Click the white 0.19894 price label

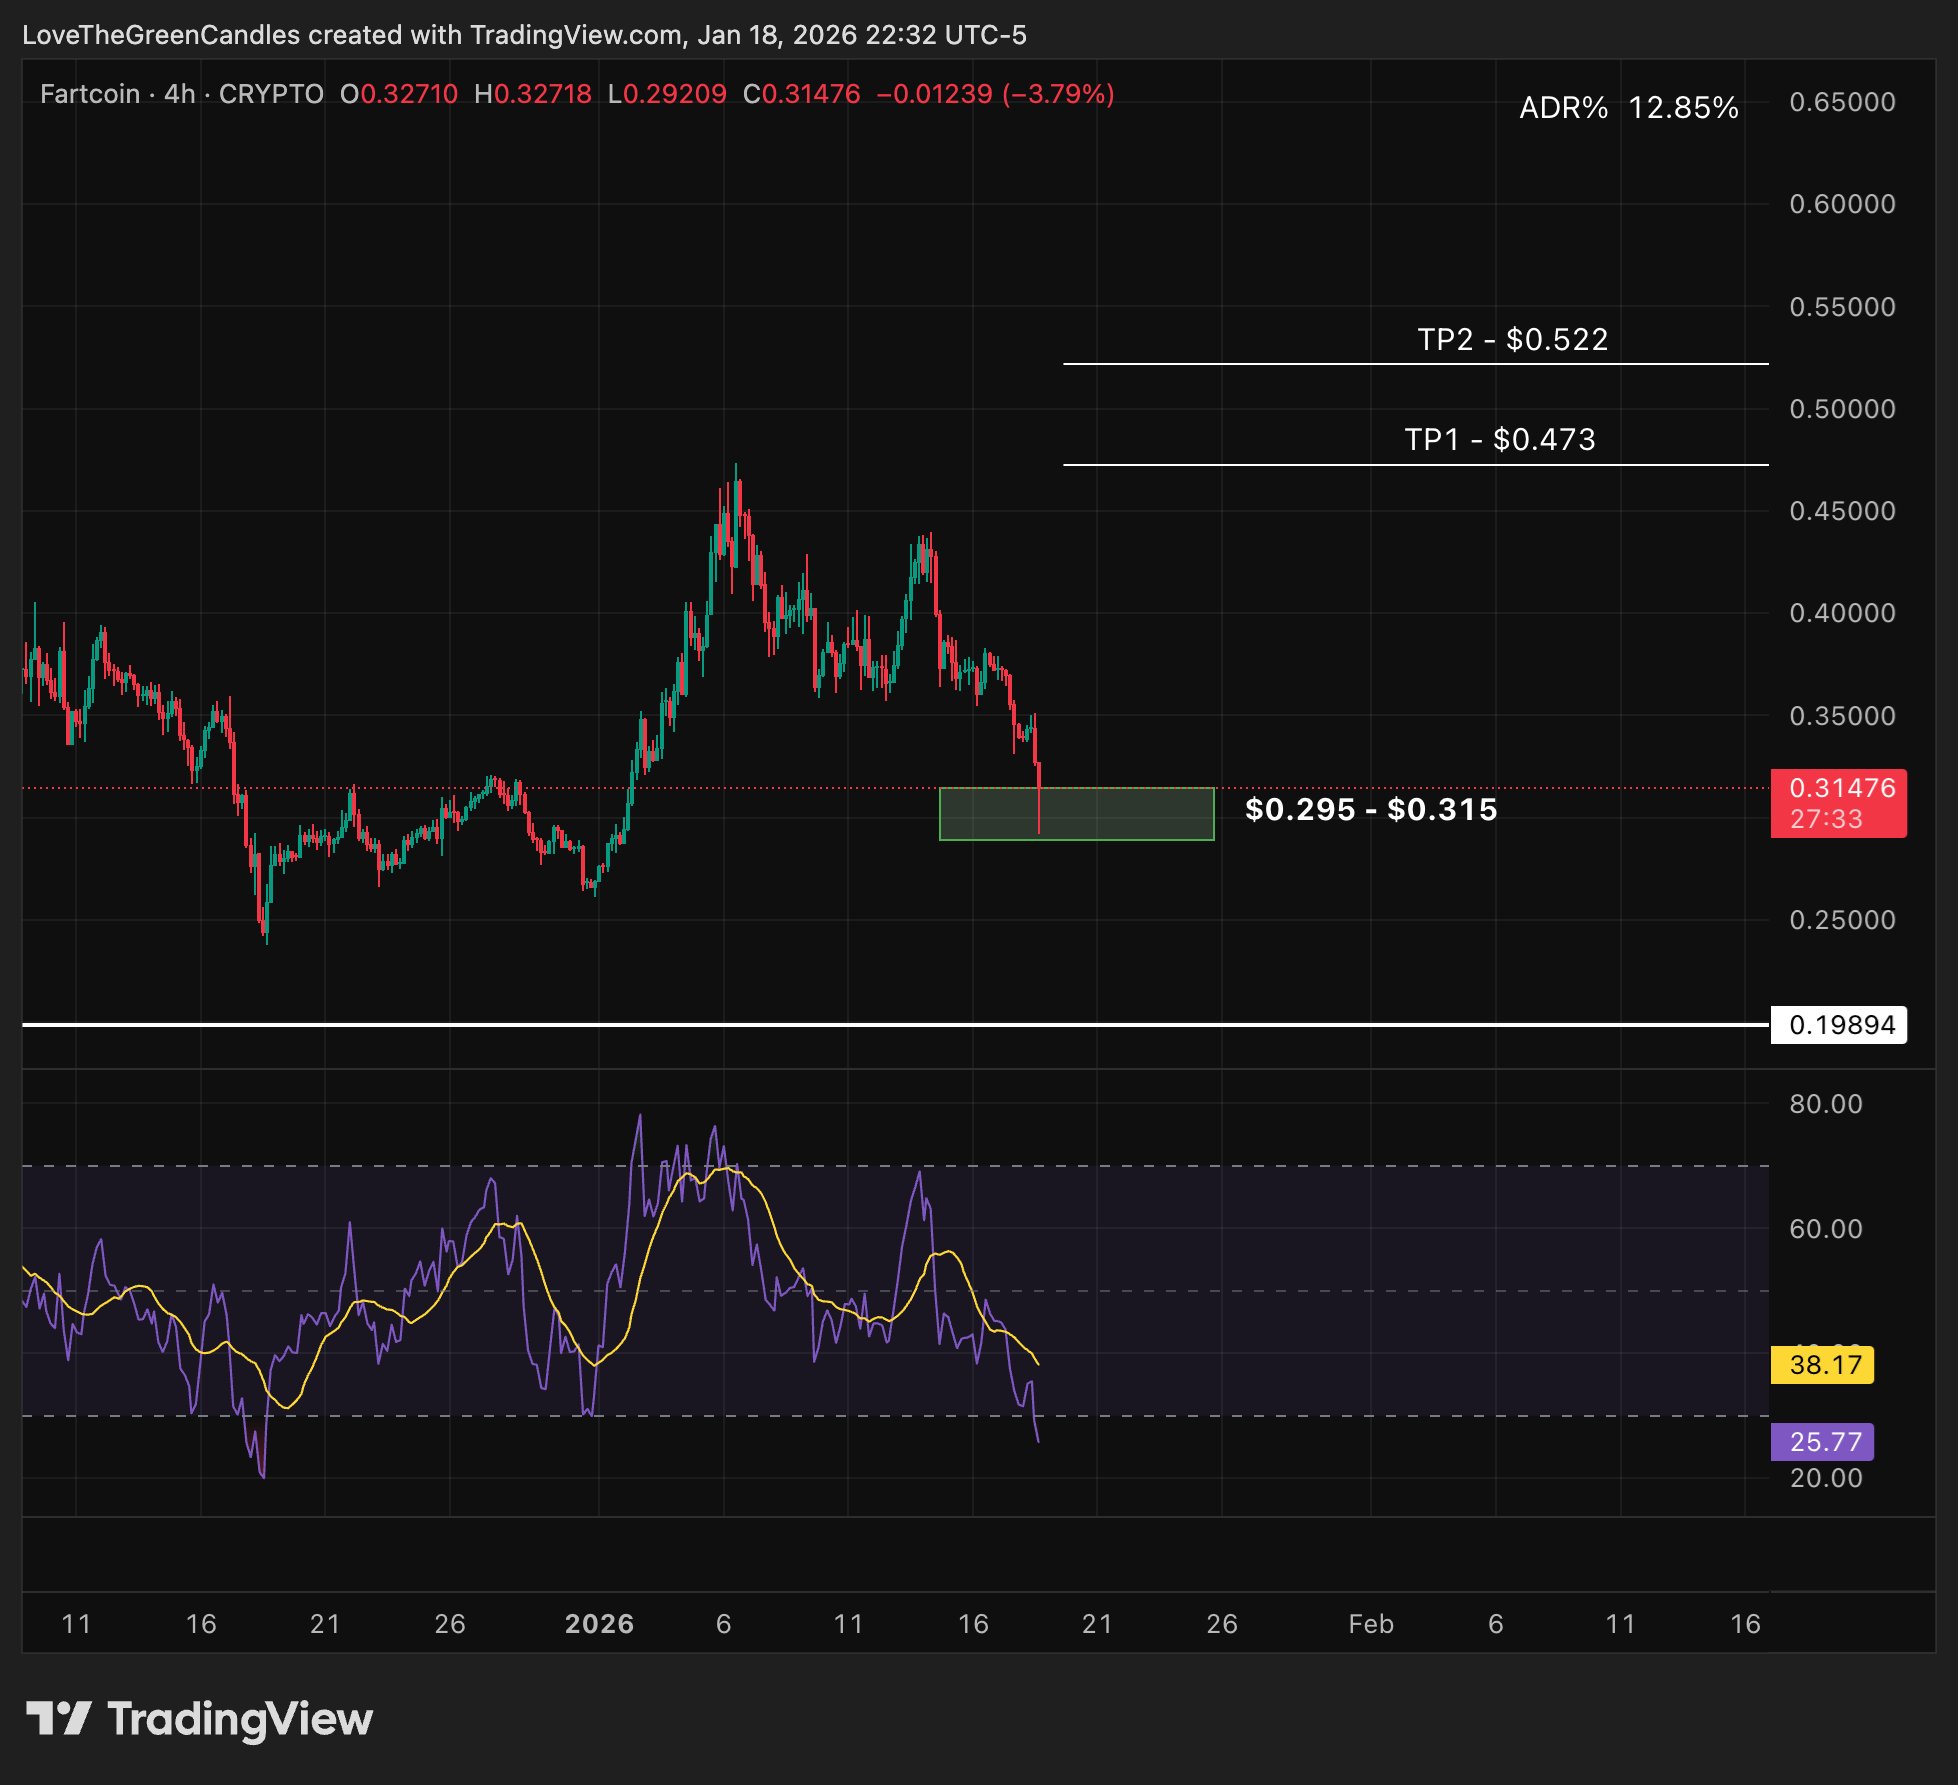[1838, 1025]
